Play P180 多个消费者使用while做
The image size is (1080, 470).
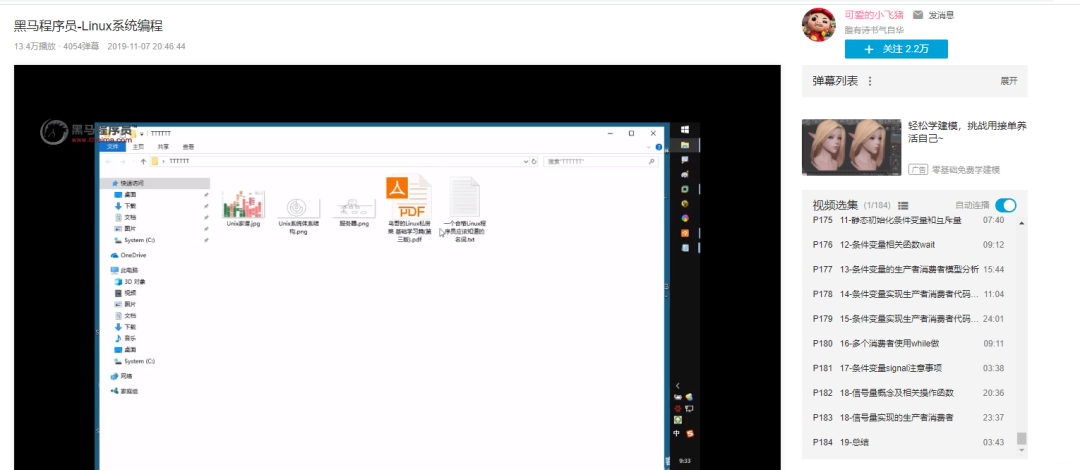pyautogui.click(x=908, y=343)
